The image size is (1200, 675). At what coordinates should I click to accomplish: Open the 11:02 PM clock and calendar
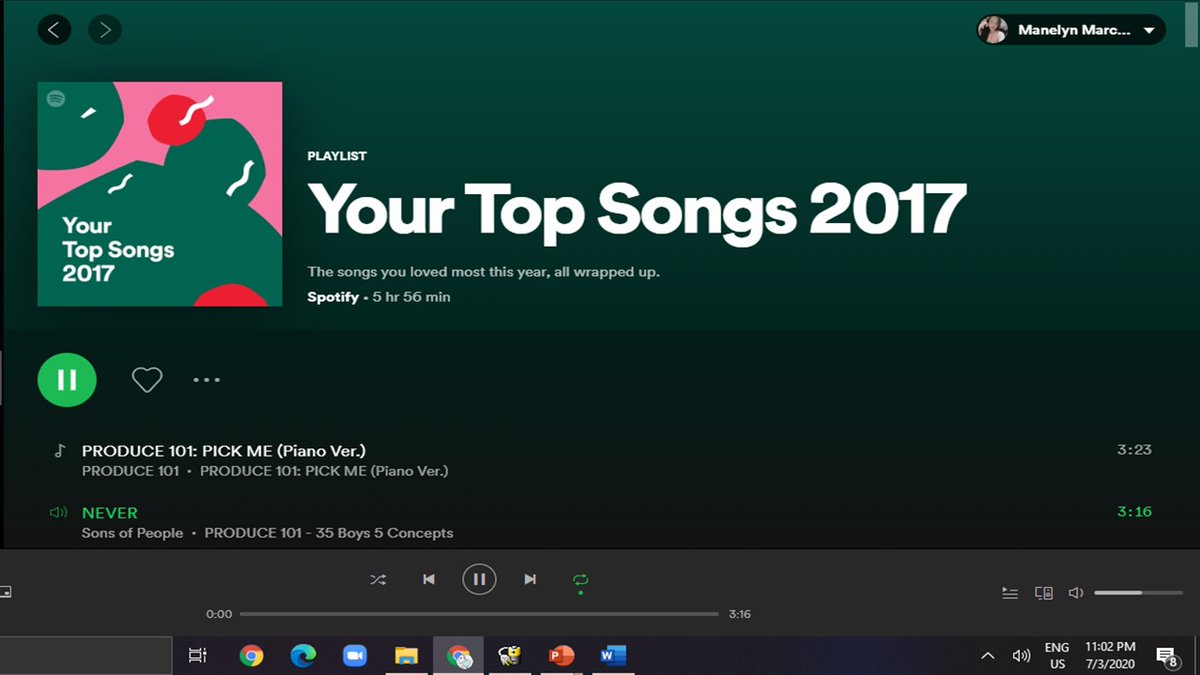pos(1110,656)
